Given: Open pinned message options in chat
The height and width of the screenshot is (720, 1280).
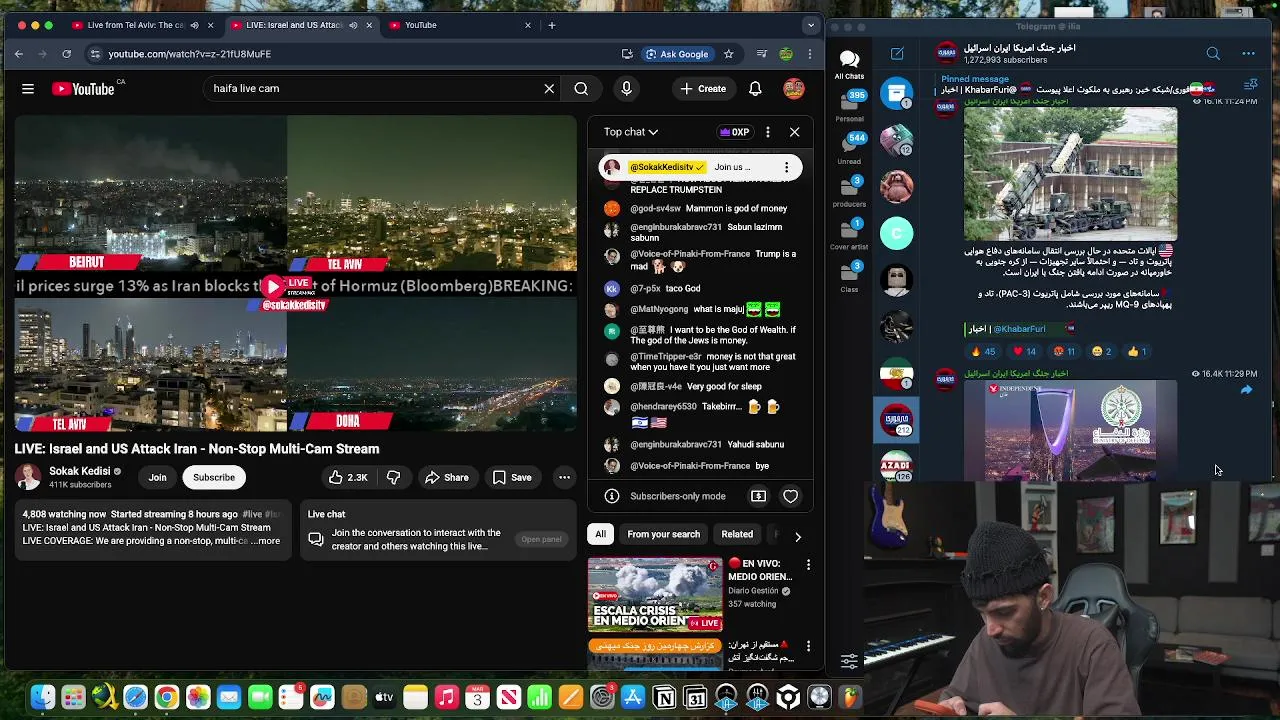Looking at the screenshot, I should click(787, 167).
